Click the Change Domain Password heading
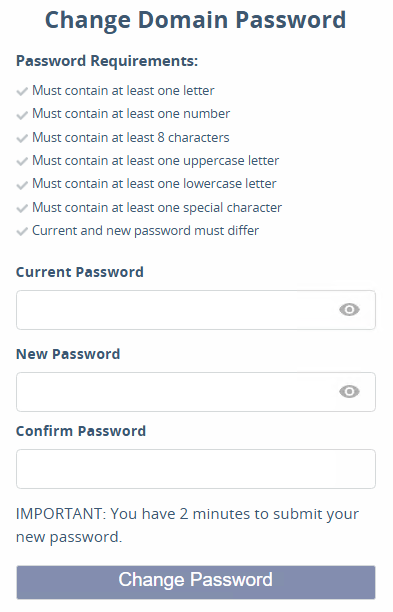This screenshot has width=393, height=612. tap(196, 20)
